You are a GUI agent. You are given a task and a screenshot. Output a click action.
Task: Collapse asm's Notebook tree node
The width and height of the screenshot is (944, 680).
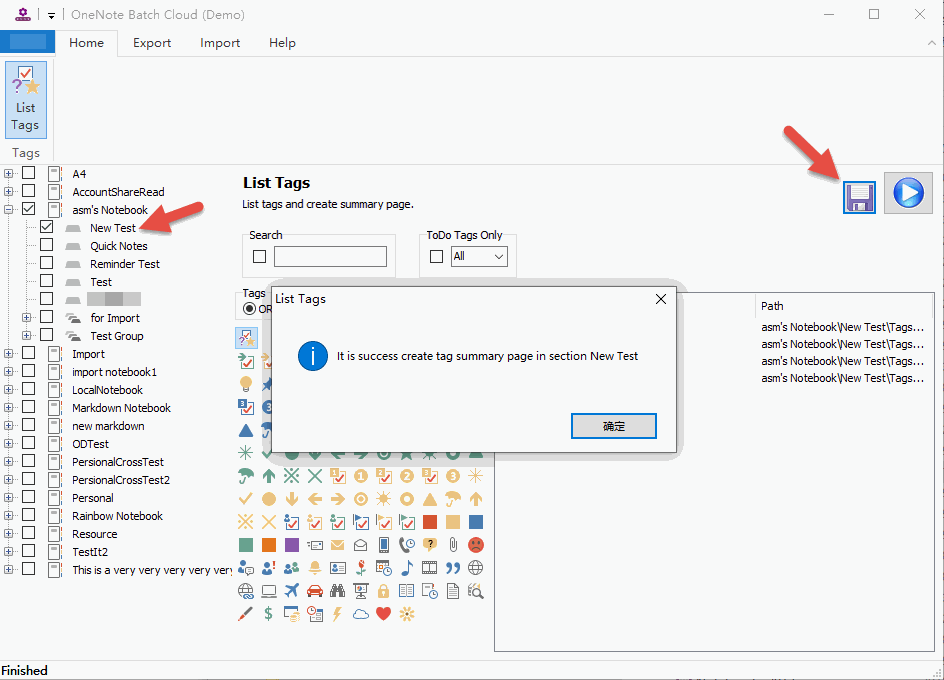click(x=8, y=210)
